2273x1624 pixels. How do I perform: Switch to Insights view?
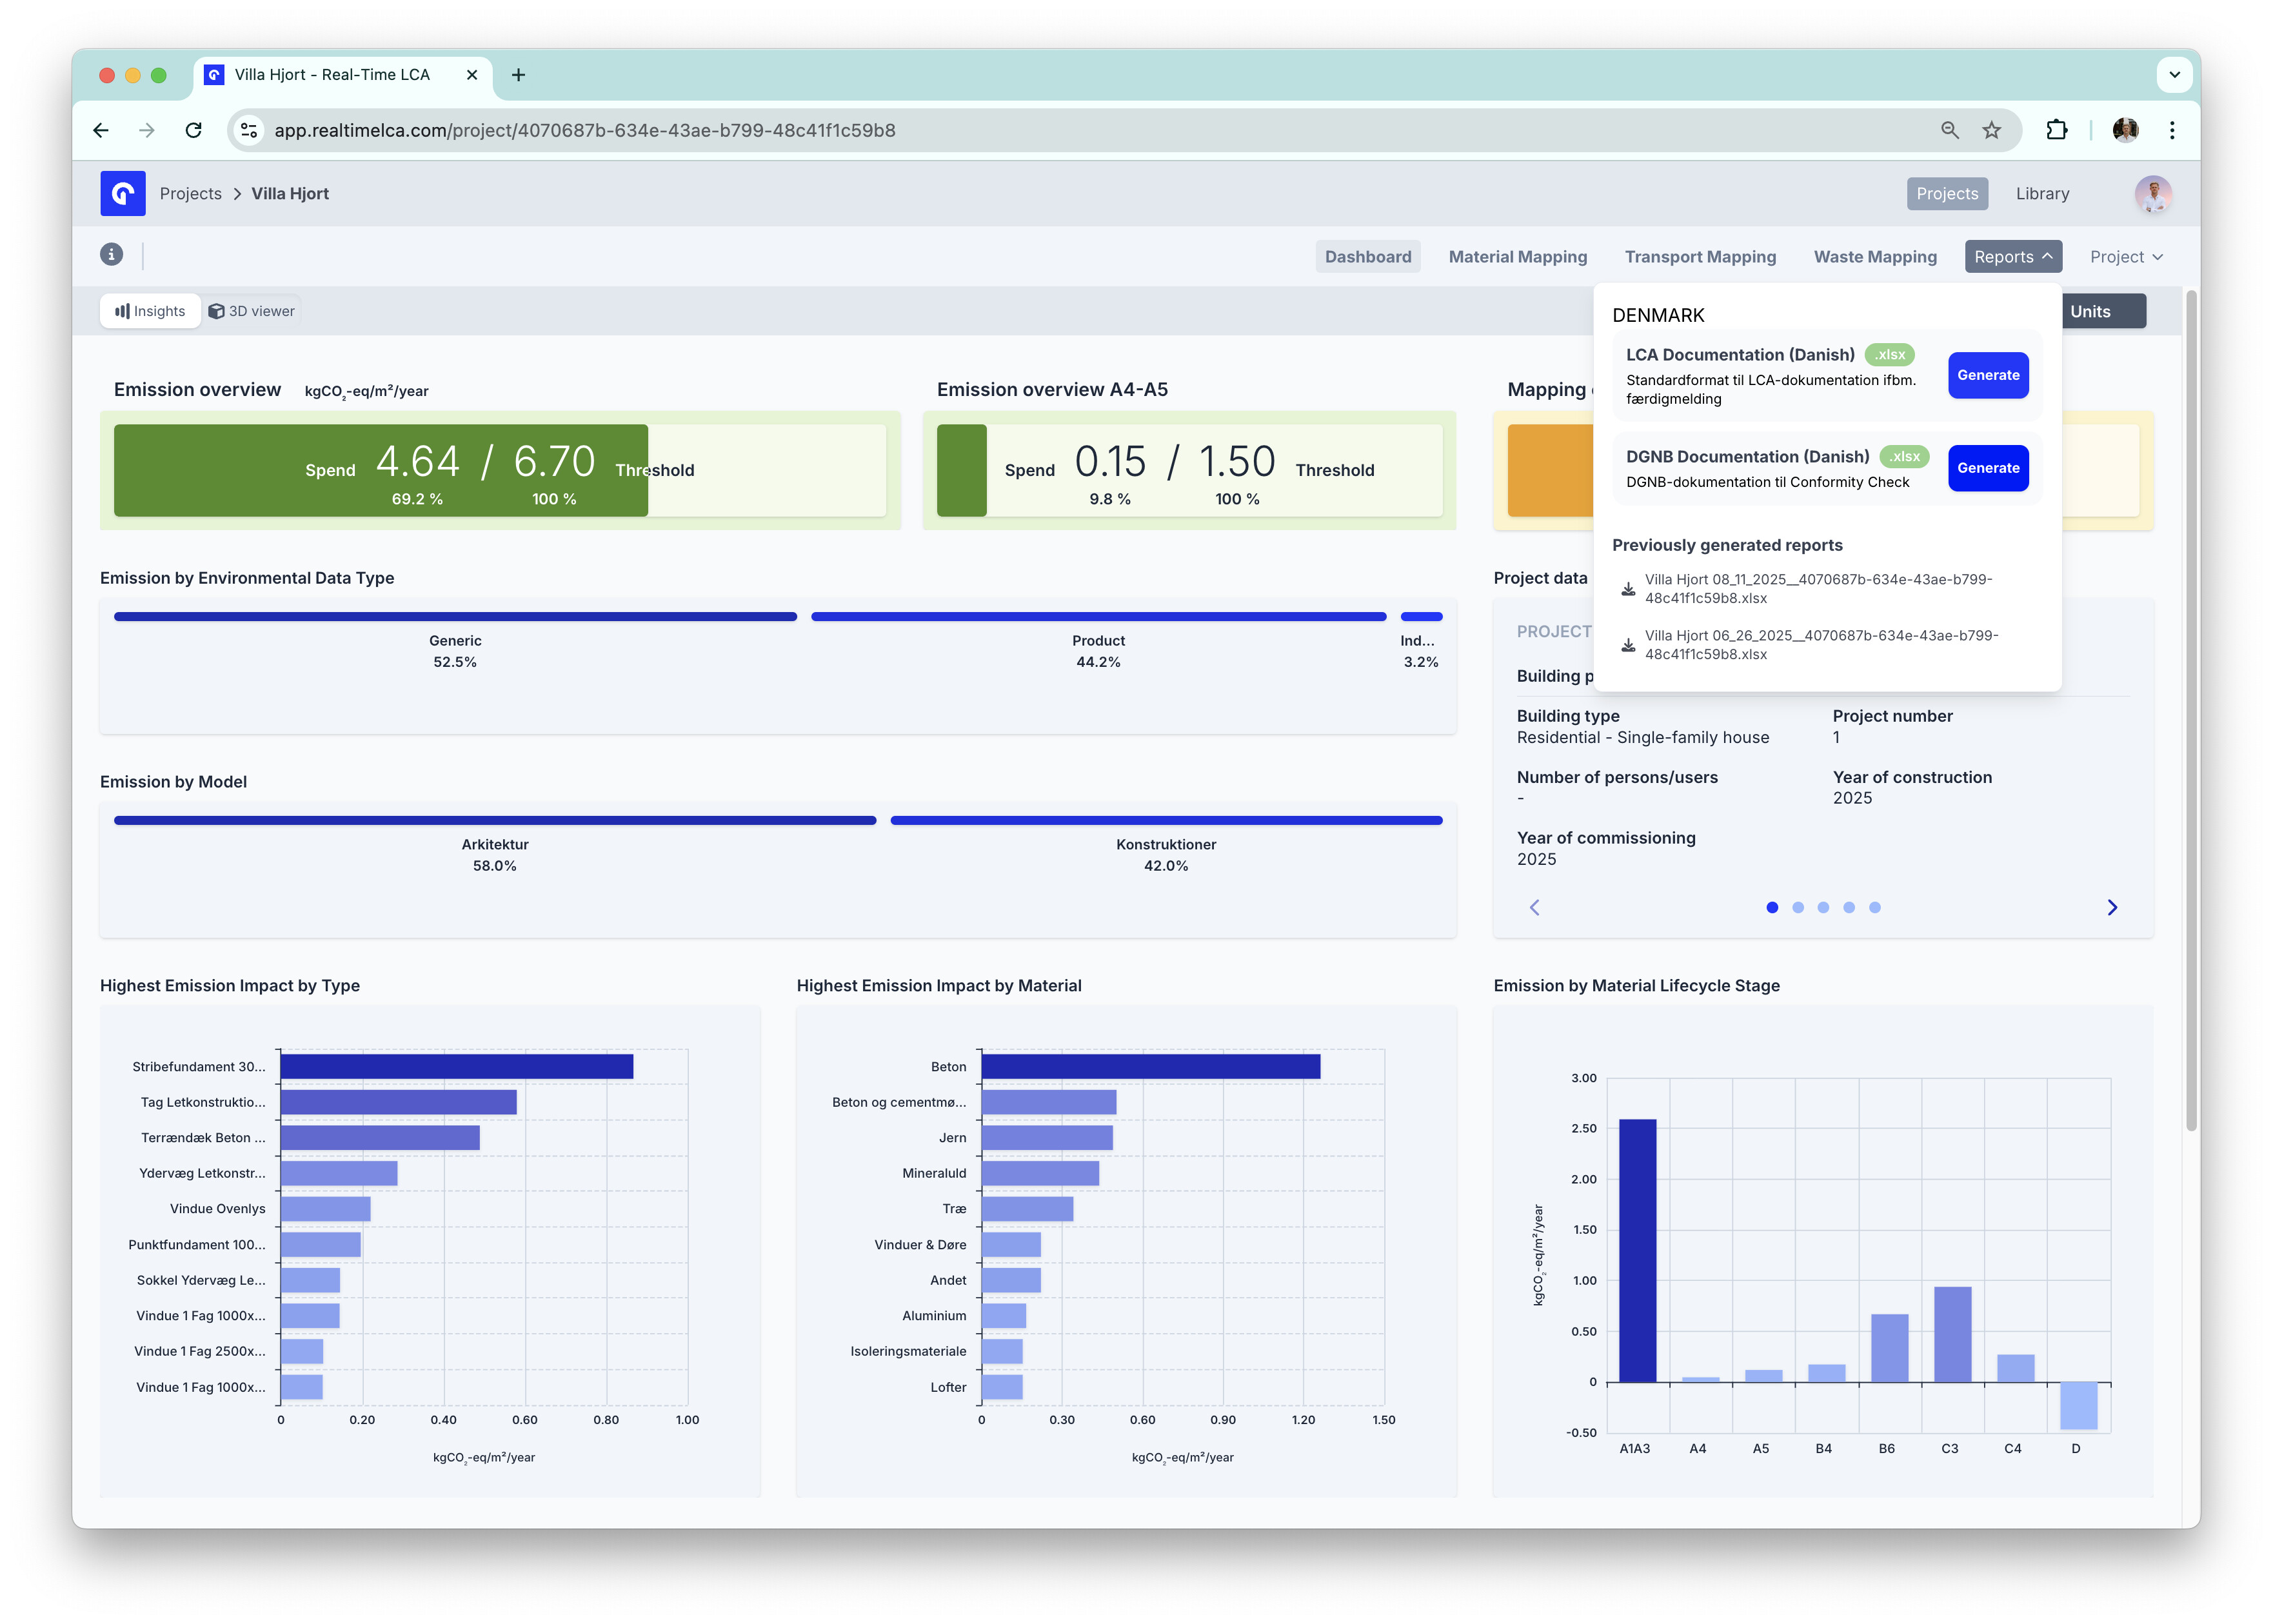150,311
